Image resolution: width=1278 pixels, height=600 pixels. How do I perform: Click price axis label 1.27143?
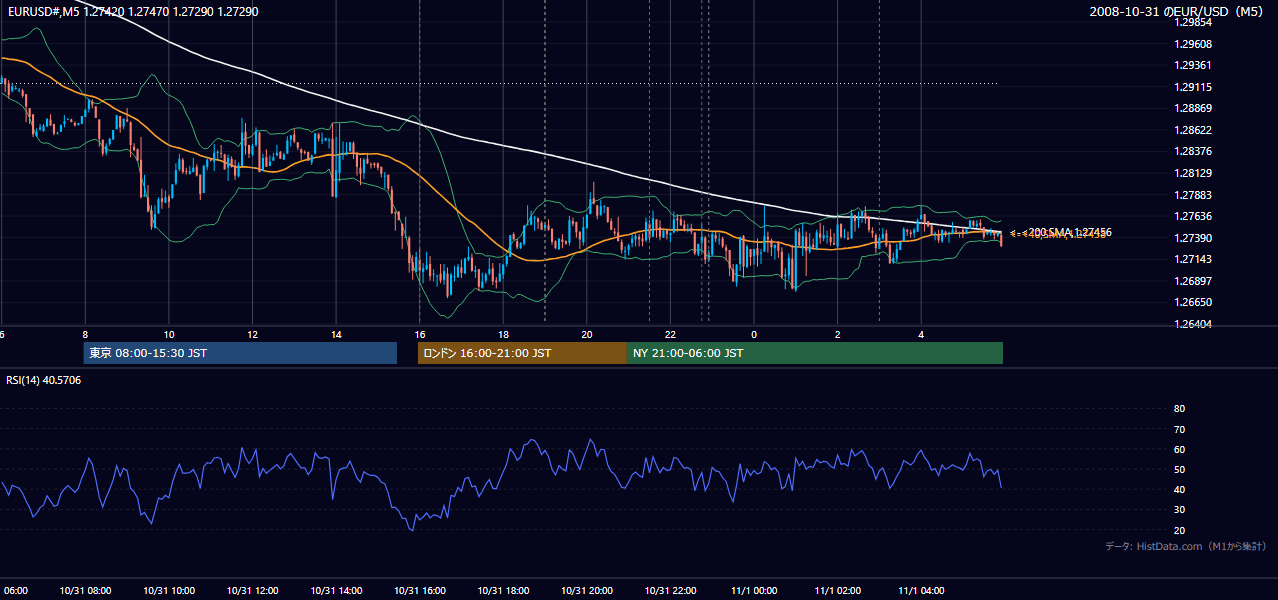(1193, 259)
